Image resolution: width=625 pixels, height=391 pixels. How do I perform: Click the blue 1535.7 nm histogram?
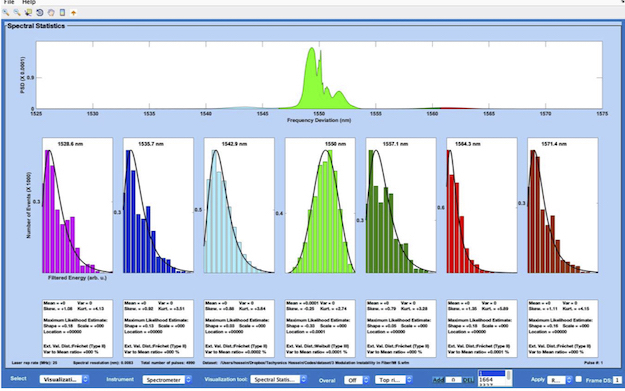[158, 205]
